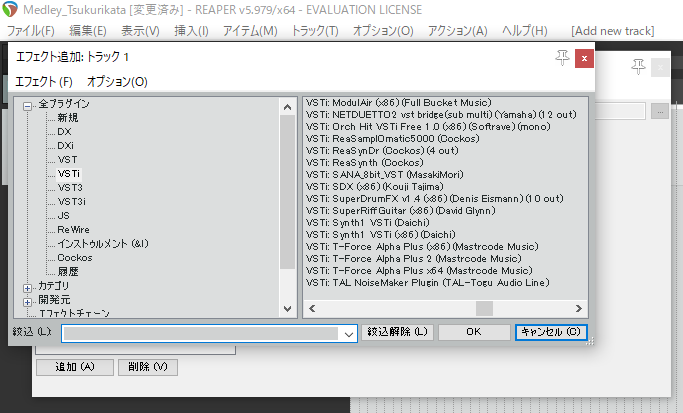Viewport: 683px width, 413px height.
Task: Select VSTi: ReaSynDr (Cockos) (4 out)
Action: pyautogui.click(x=382, y=151)
